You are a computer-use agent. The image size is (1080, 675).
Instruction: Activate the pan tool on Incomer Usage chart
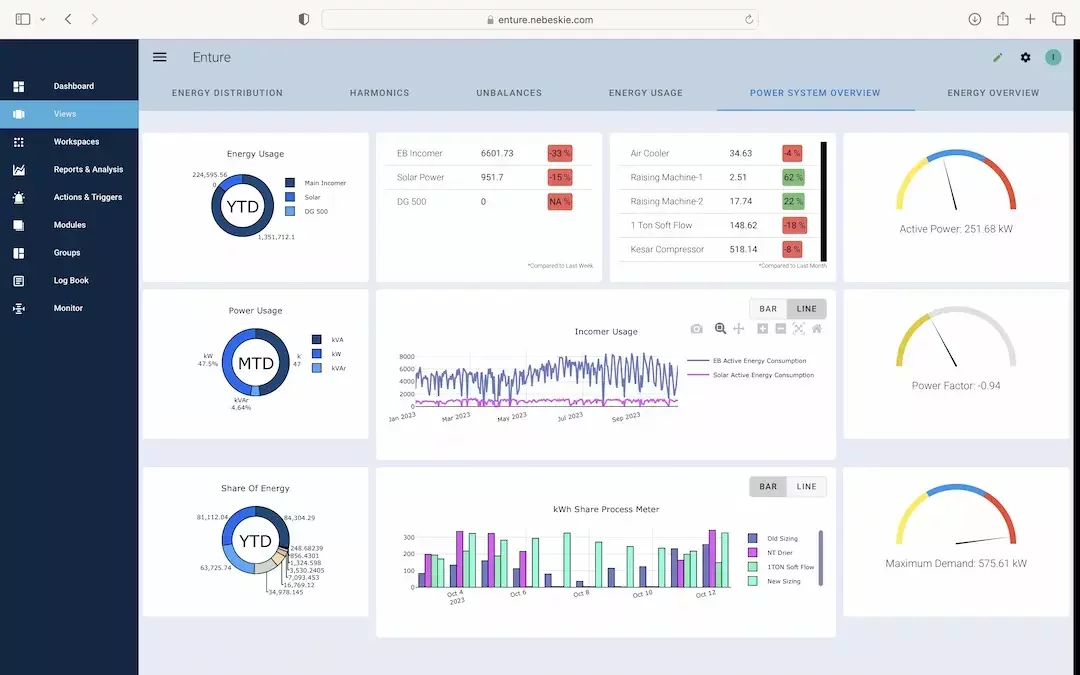(x=739, y=329)
